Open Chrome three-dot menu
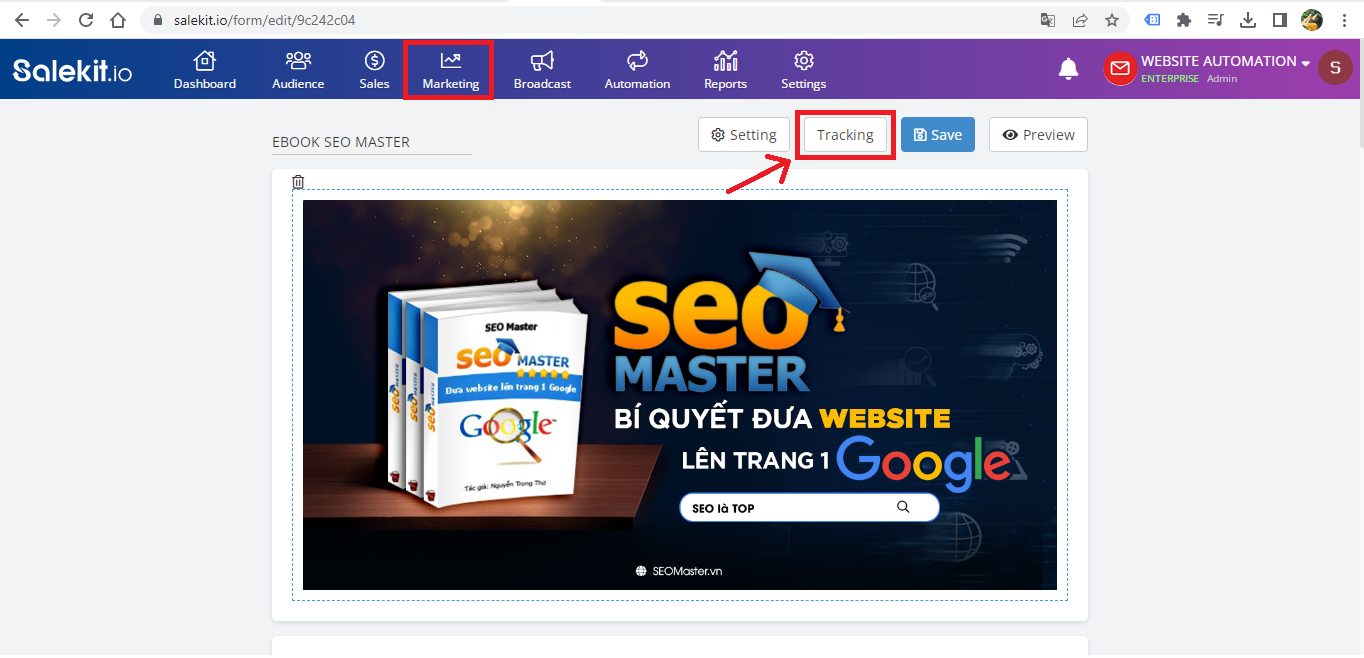This screenshot has width=1364, height=658. 1344,20
